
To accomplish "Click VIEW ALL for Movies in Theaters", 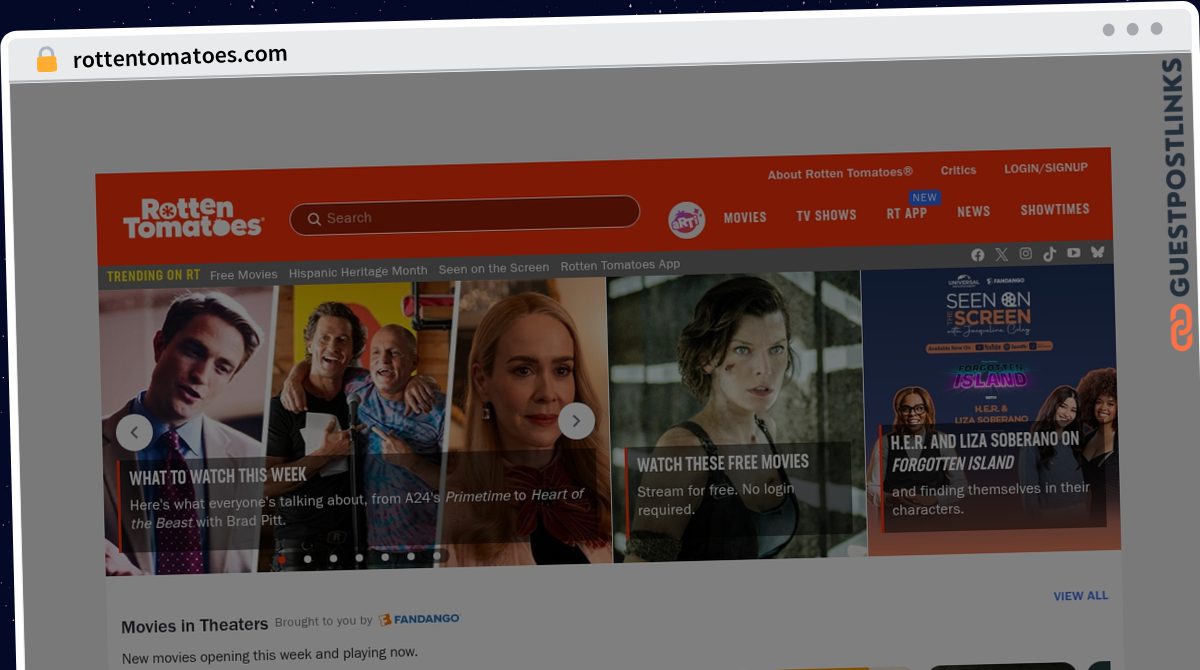I will (x=1080, y=595).
